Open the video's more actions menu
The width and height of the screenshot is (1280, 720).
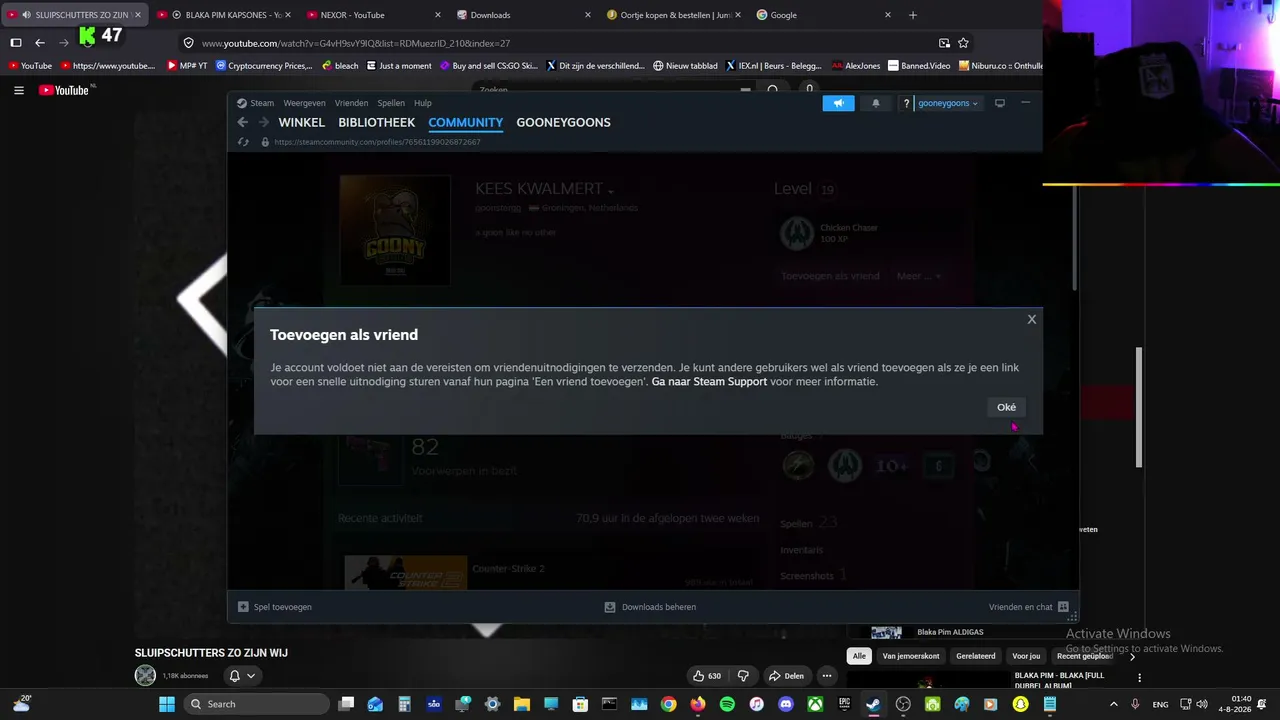point(827,676)
